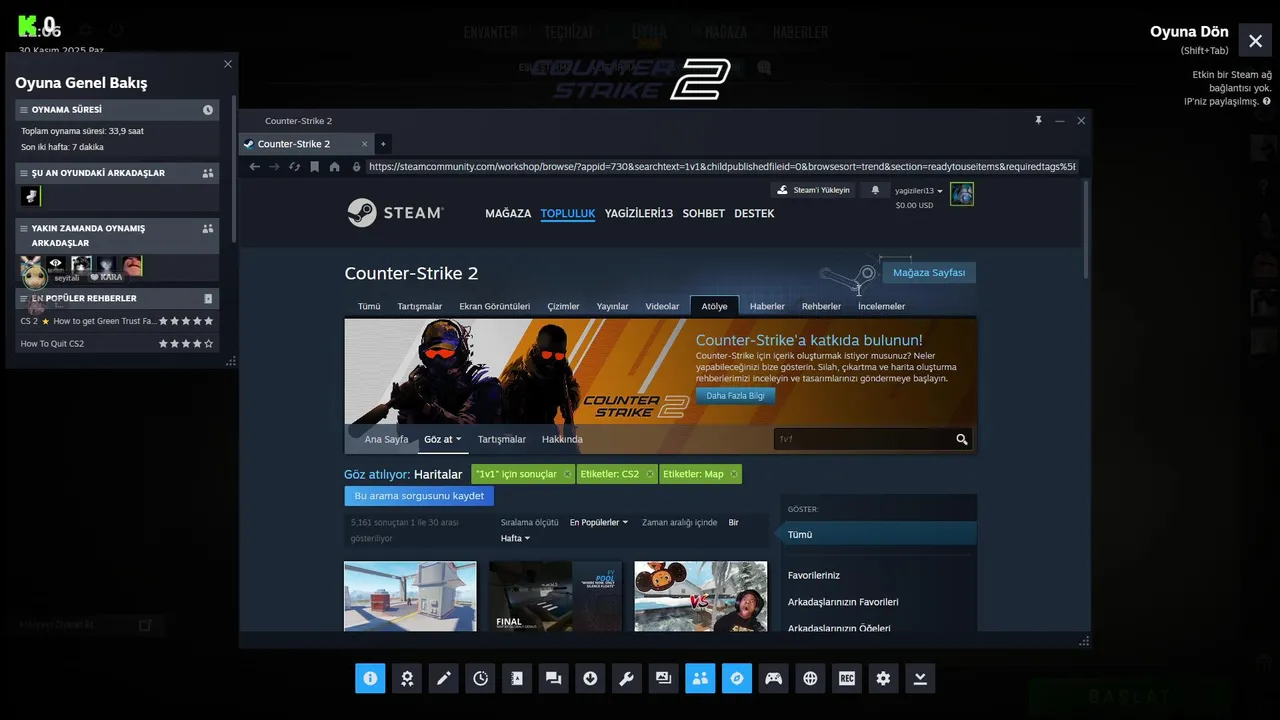
Task: Click Ana Sayfa workshop link
Action: coord(386,439)
